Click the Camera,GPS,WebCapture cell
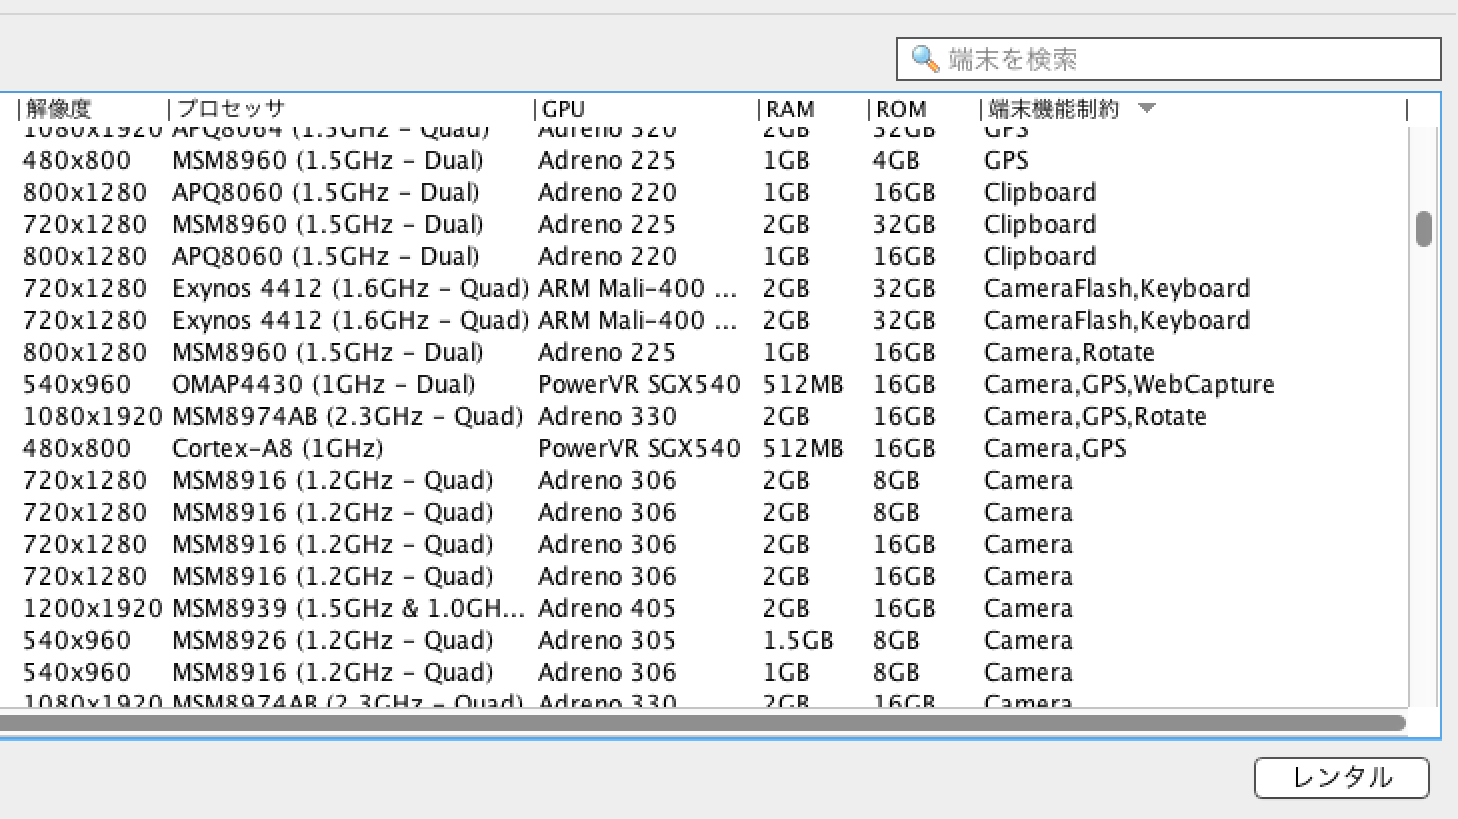Screen dimensions: 1458x819 pos(1129,384)
